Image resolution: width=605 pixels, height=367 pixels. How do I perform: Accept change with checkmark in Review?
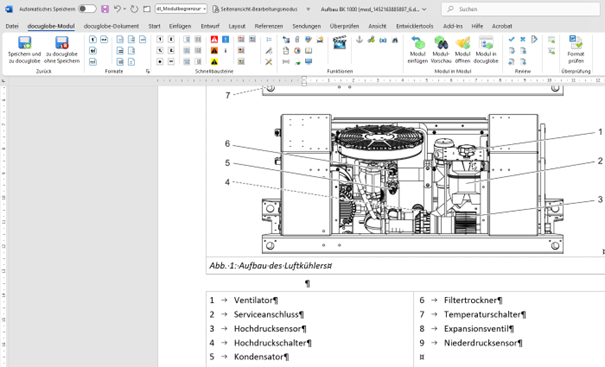(x=512, y=39)
